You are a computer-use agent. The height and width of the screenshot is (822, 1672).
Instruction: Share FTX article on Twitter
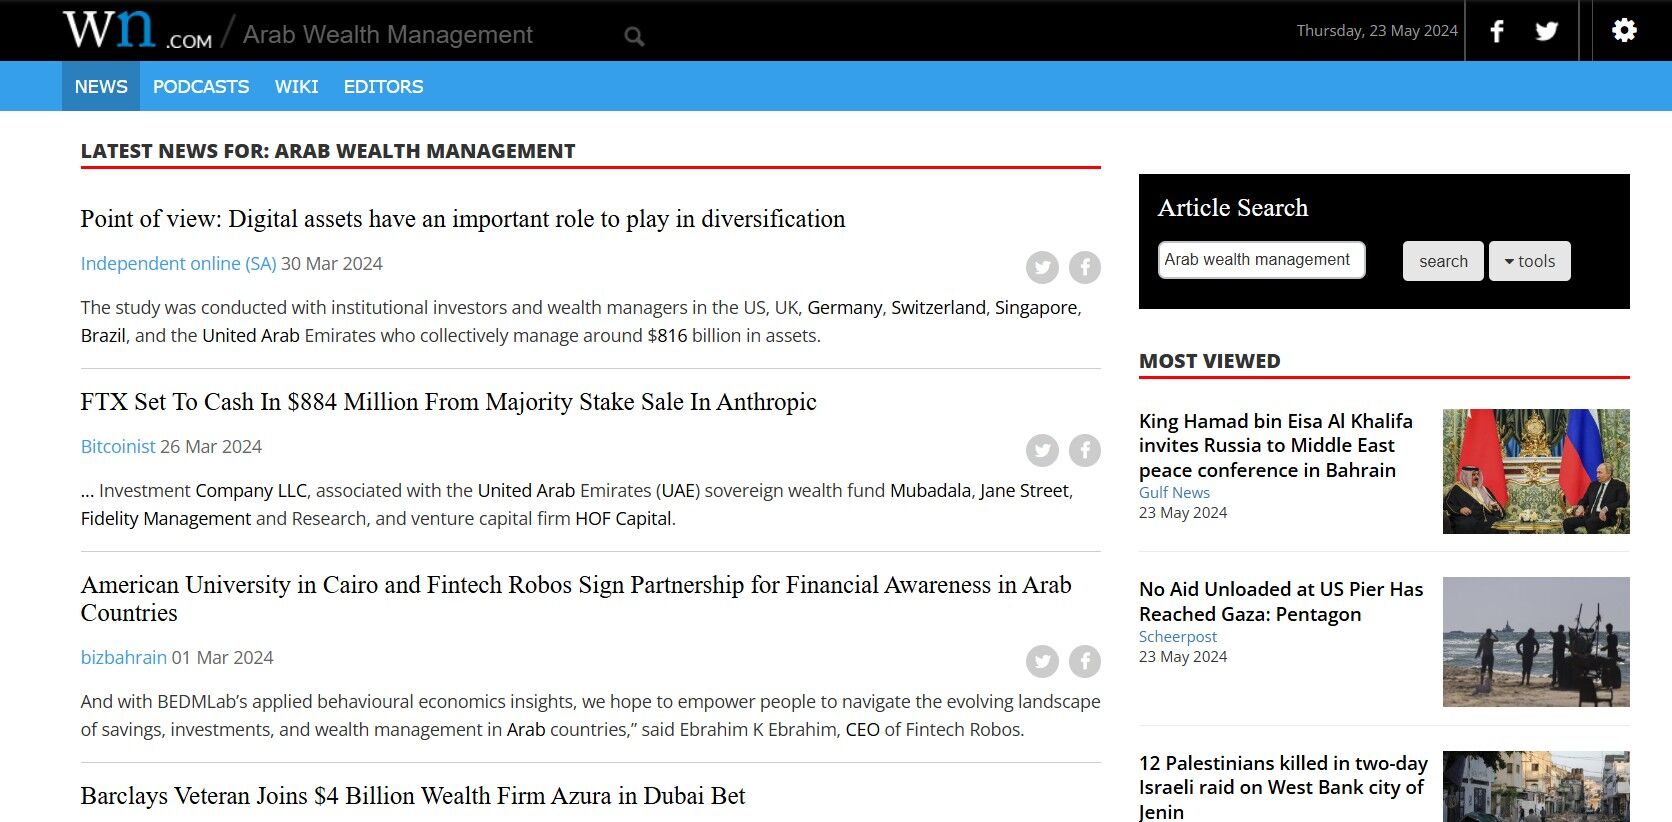tap(1042, 450)
